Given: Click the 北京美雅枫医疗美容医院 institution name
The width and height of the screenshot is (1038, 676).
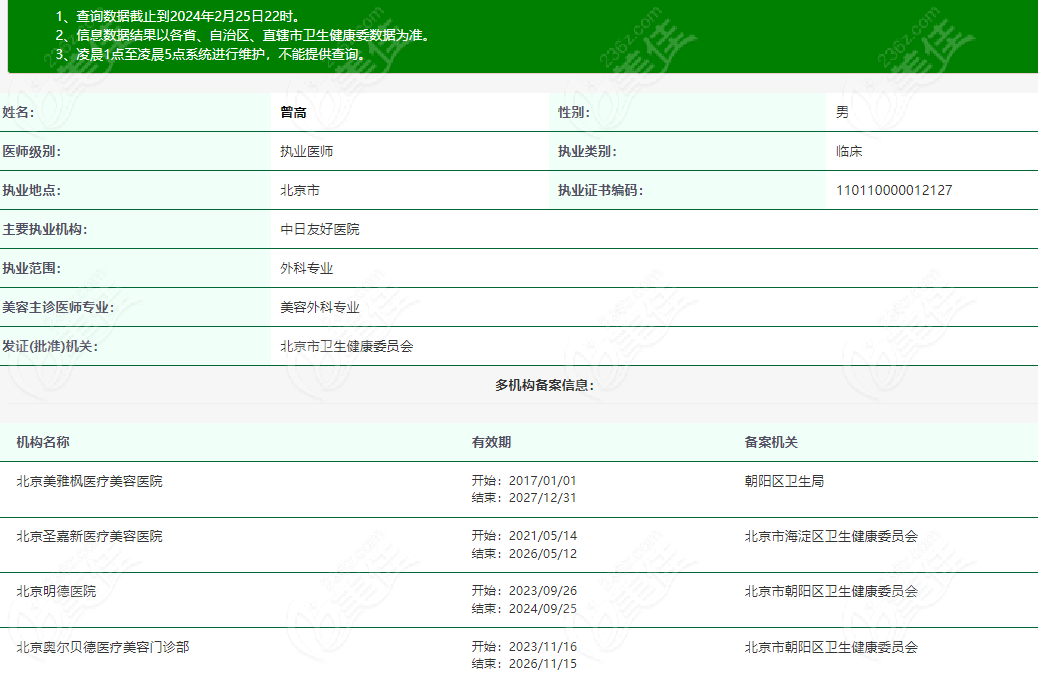Looking at the screenshot, I should click(89, 481).
